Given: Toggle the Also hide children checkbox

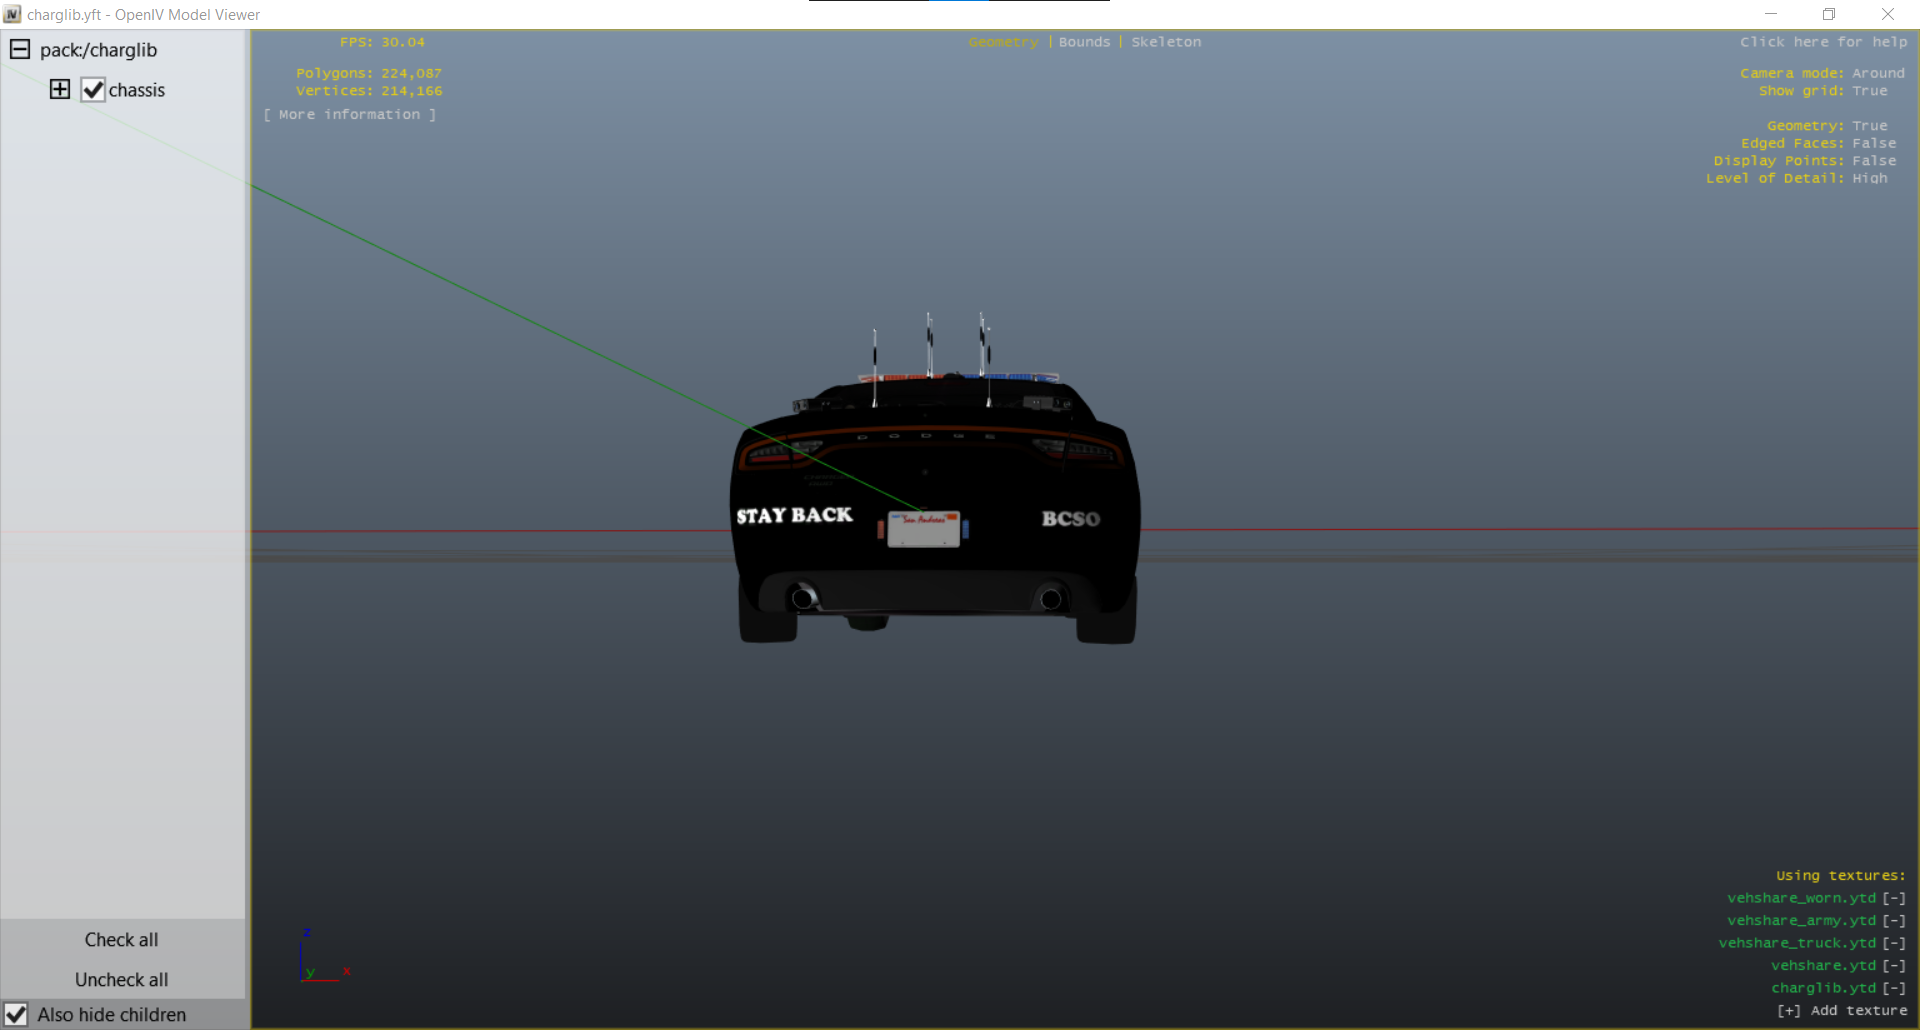Looking at the screenshot, I should click(16, 1014).
